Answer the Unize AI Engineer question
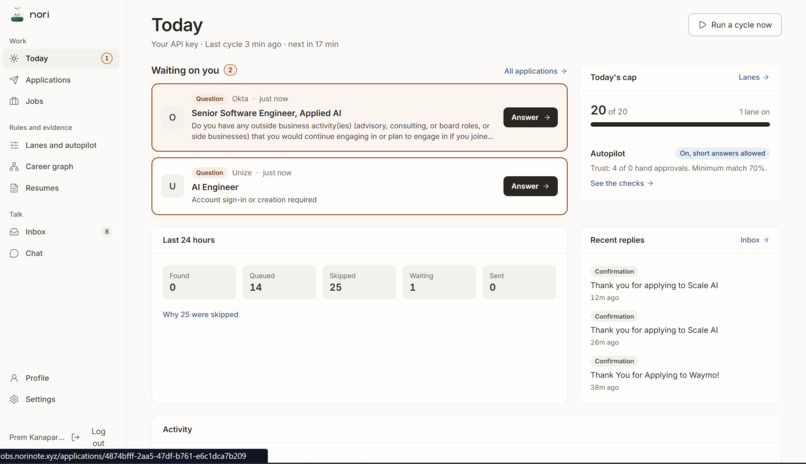 tap(530, 186)
